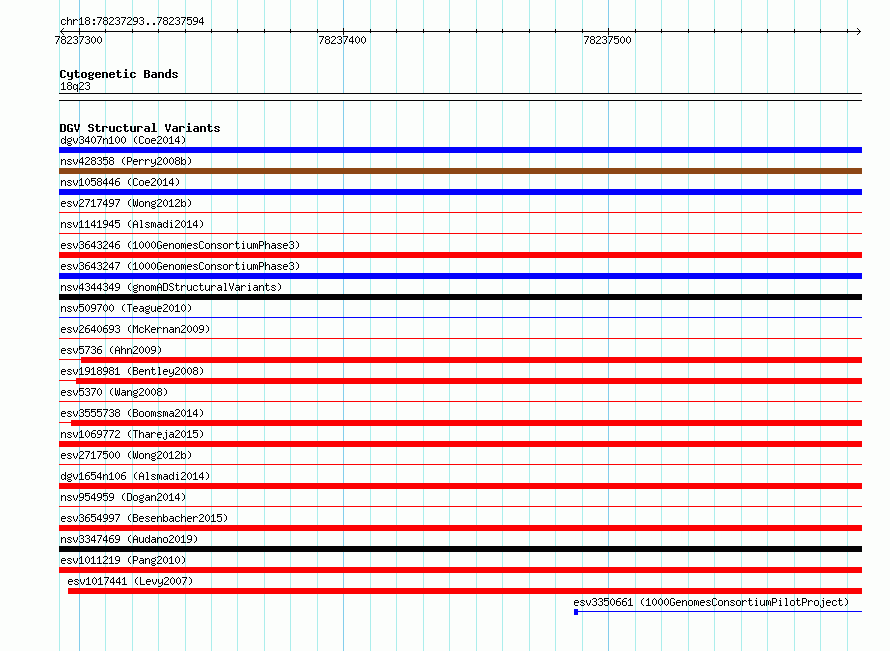The height and width of the screenshot is (651, 890).
Task: Open the nsv954959 (Dogan2014) label
Action: [123, 497]
